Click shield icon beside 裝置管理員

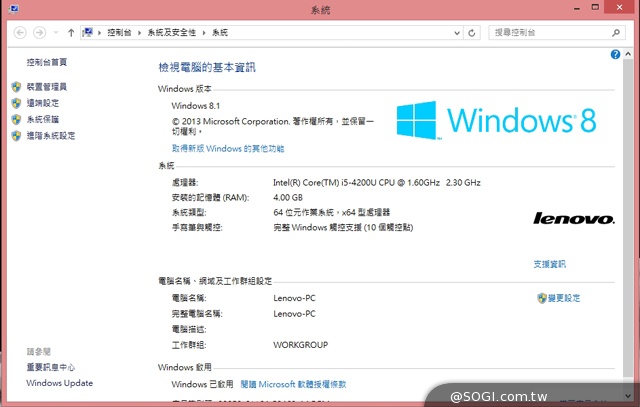click(16, 87)
